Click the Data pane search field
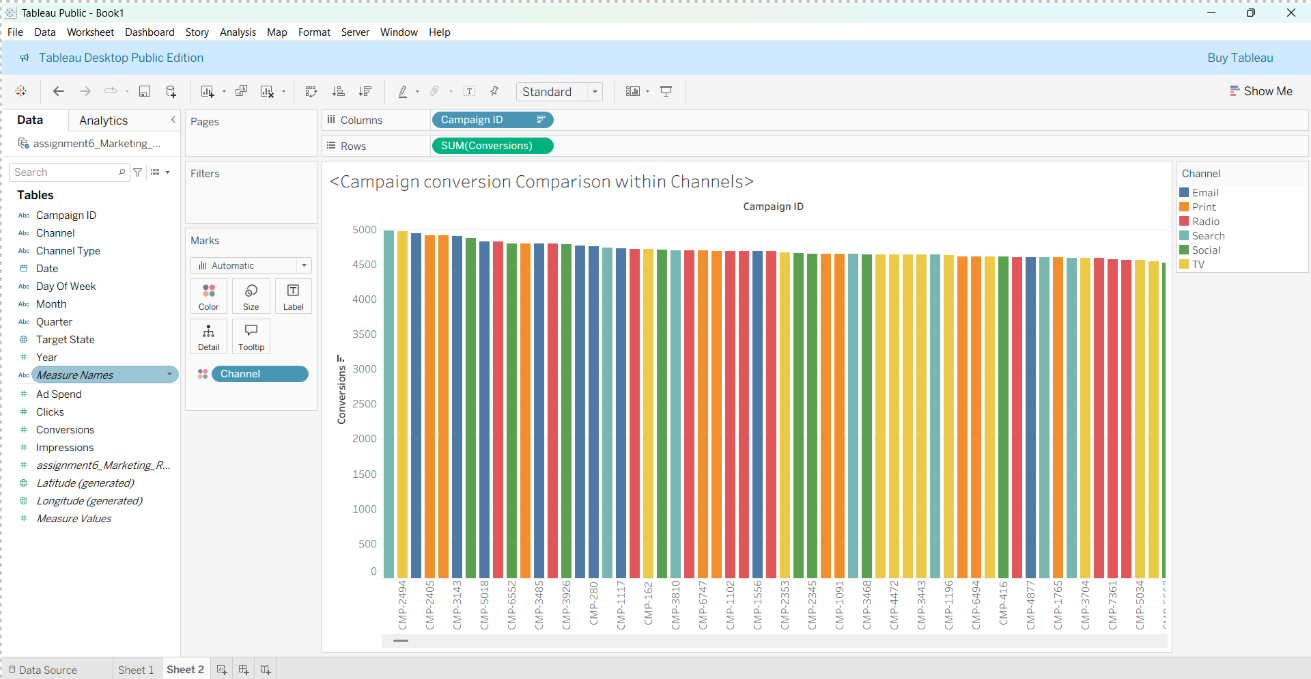1311x679 pixels. 70,172
